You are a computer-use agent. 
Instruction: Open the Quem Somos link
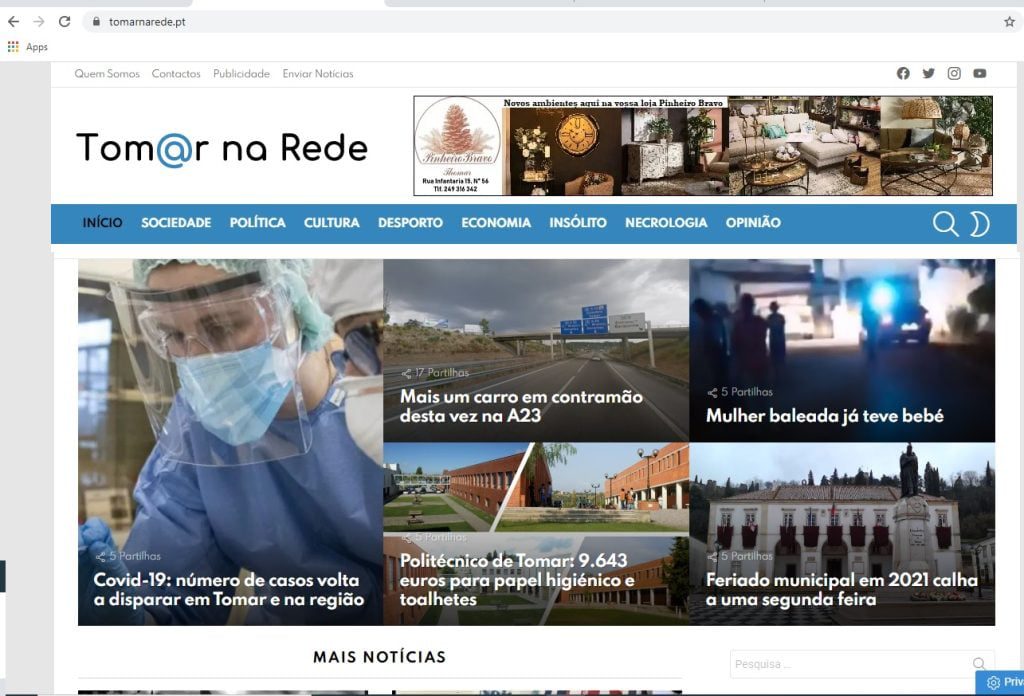click(x=107, y=74)
